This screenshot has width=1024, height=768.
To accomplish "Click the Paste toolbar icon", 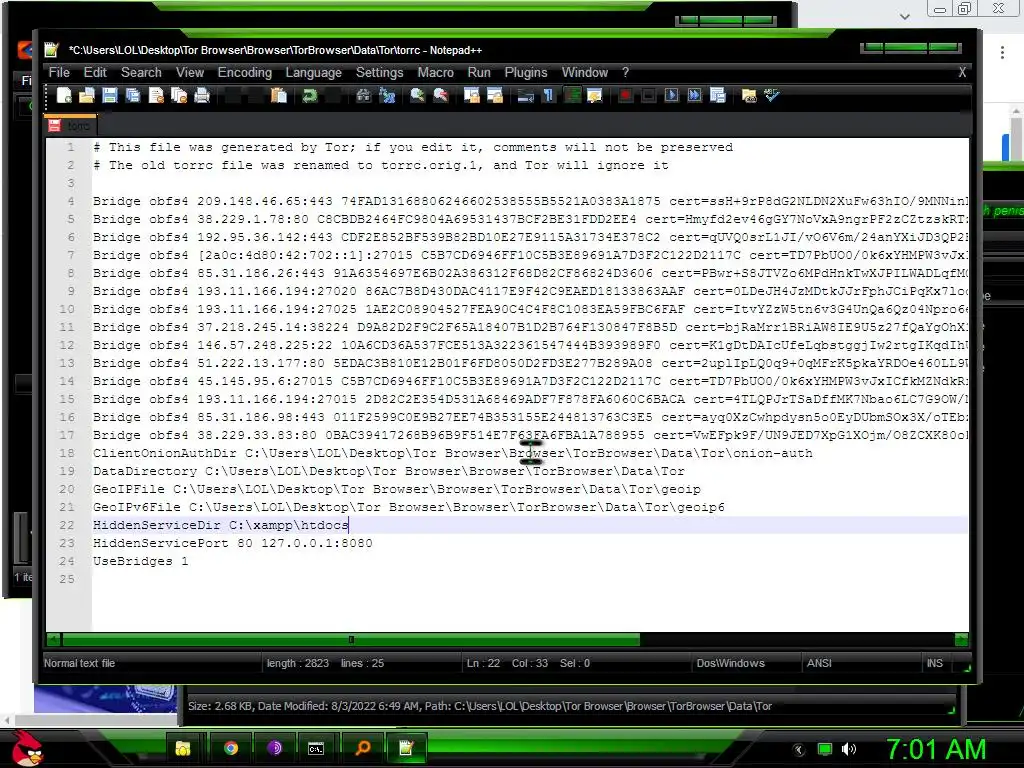I will (279, 95).
